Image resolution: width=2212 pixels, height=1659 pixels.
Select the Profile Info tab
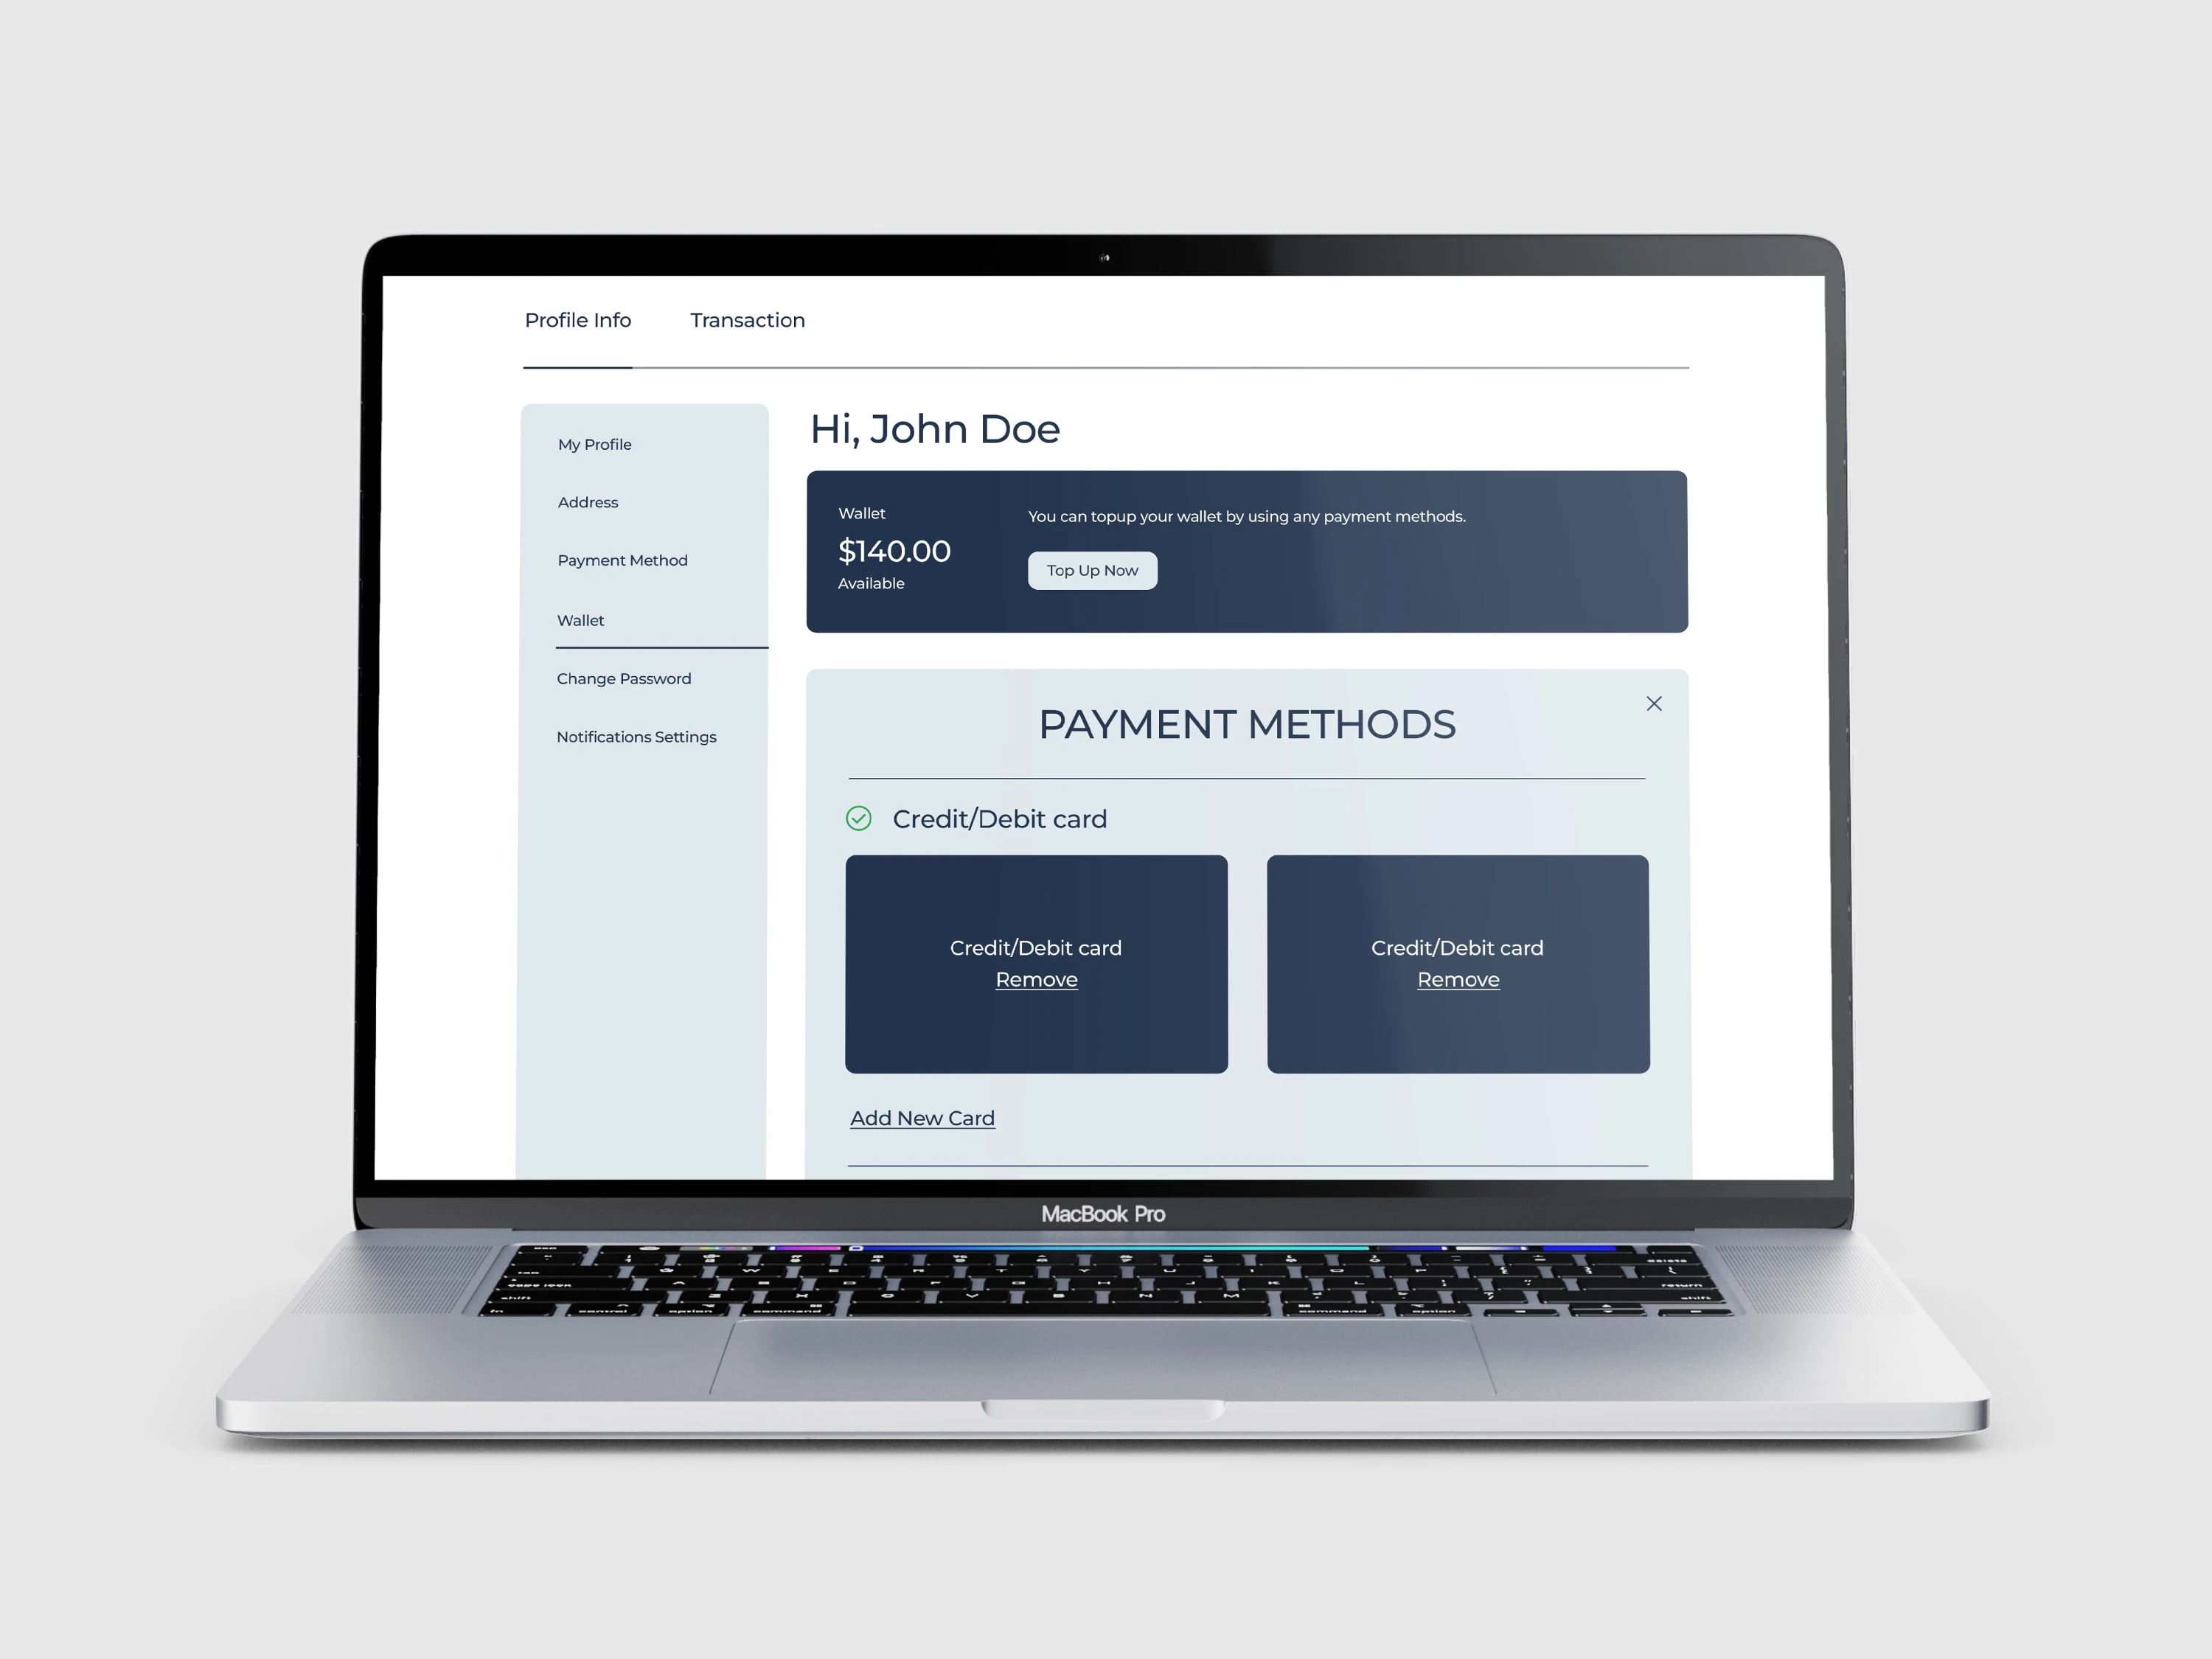click(x=578, y=321)
